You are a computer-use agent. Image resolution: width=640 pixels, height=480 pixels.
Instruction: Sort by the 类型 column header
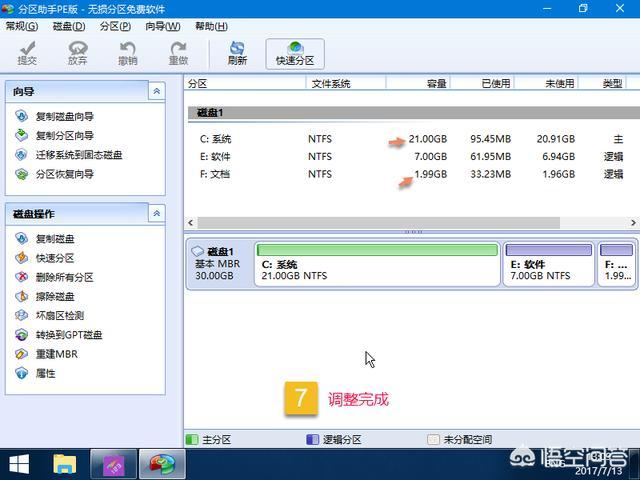coord(602,84)
